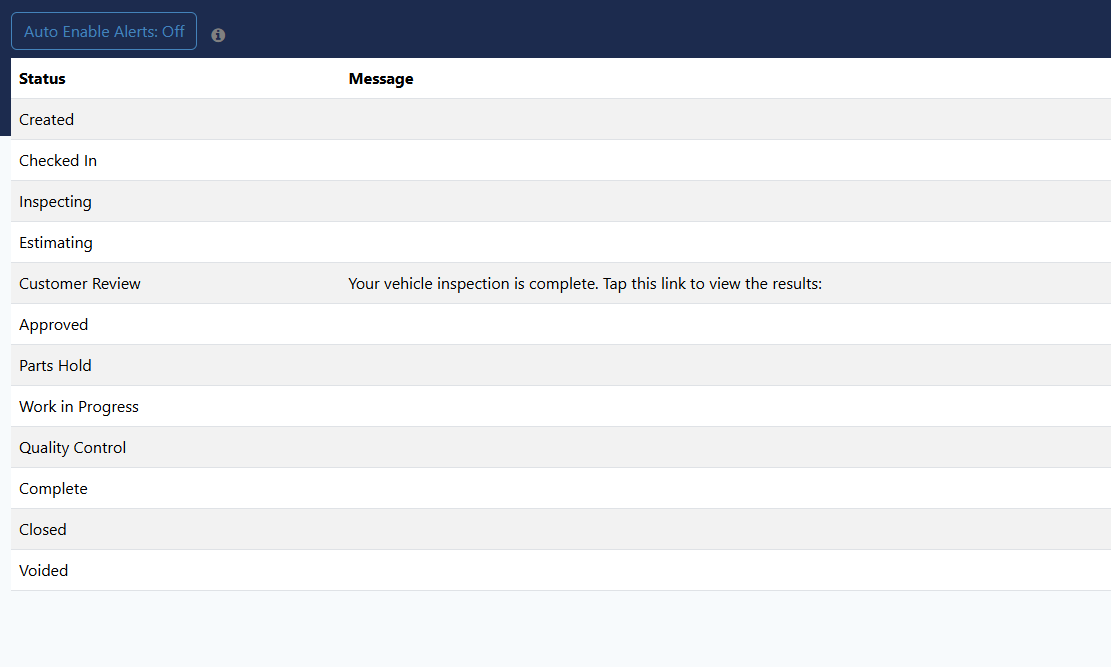Open the Estimating status row
This screenshot has width=1111, height=667.
coord(561,242)
